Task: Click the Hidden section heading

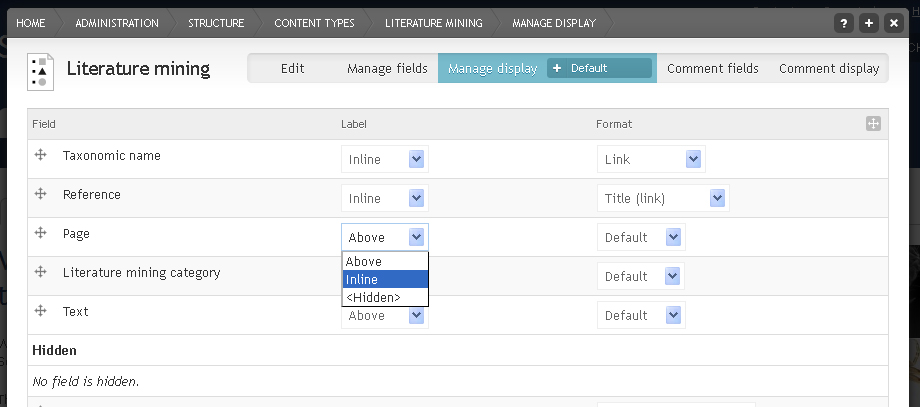Action: click(55, 350)
